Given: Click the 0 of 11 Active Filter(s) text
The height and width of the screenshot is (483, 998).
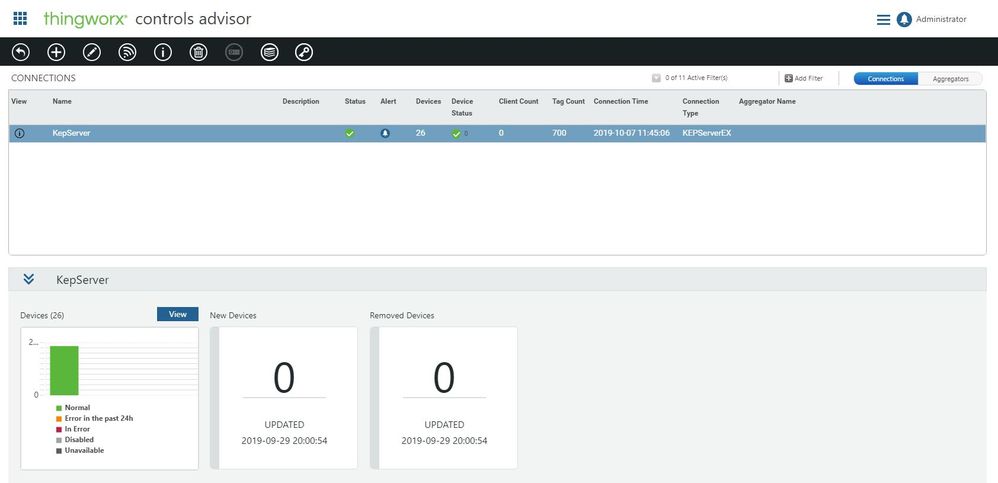Looking at the screenshot, I should 696,78.
